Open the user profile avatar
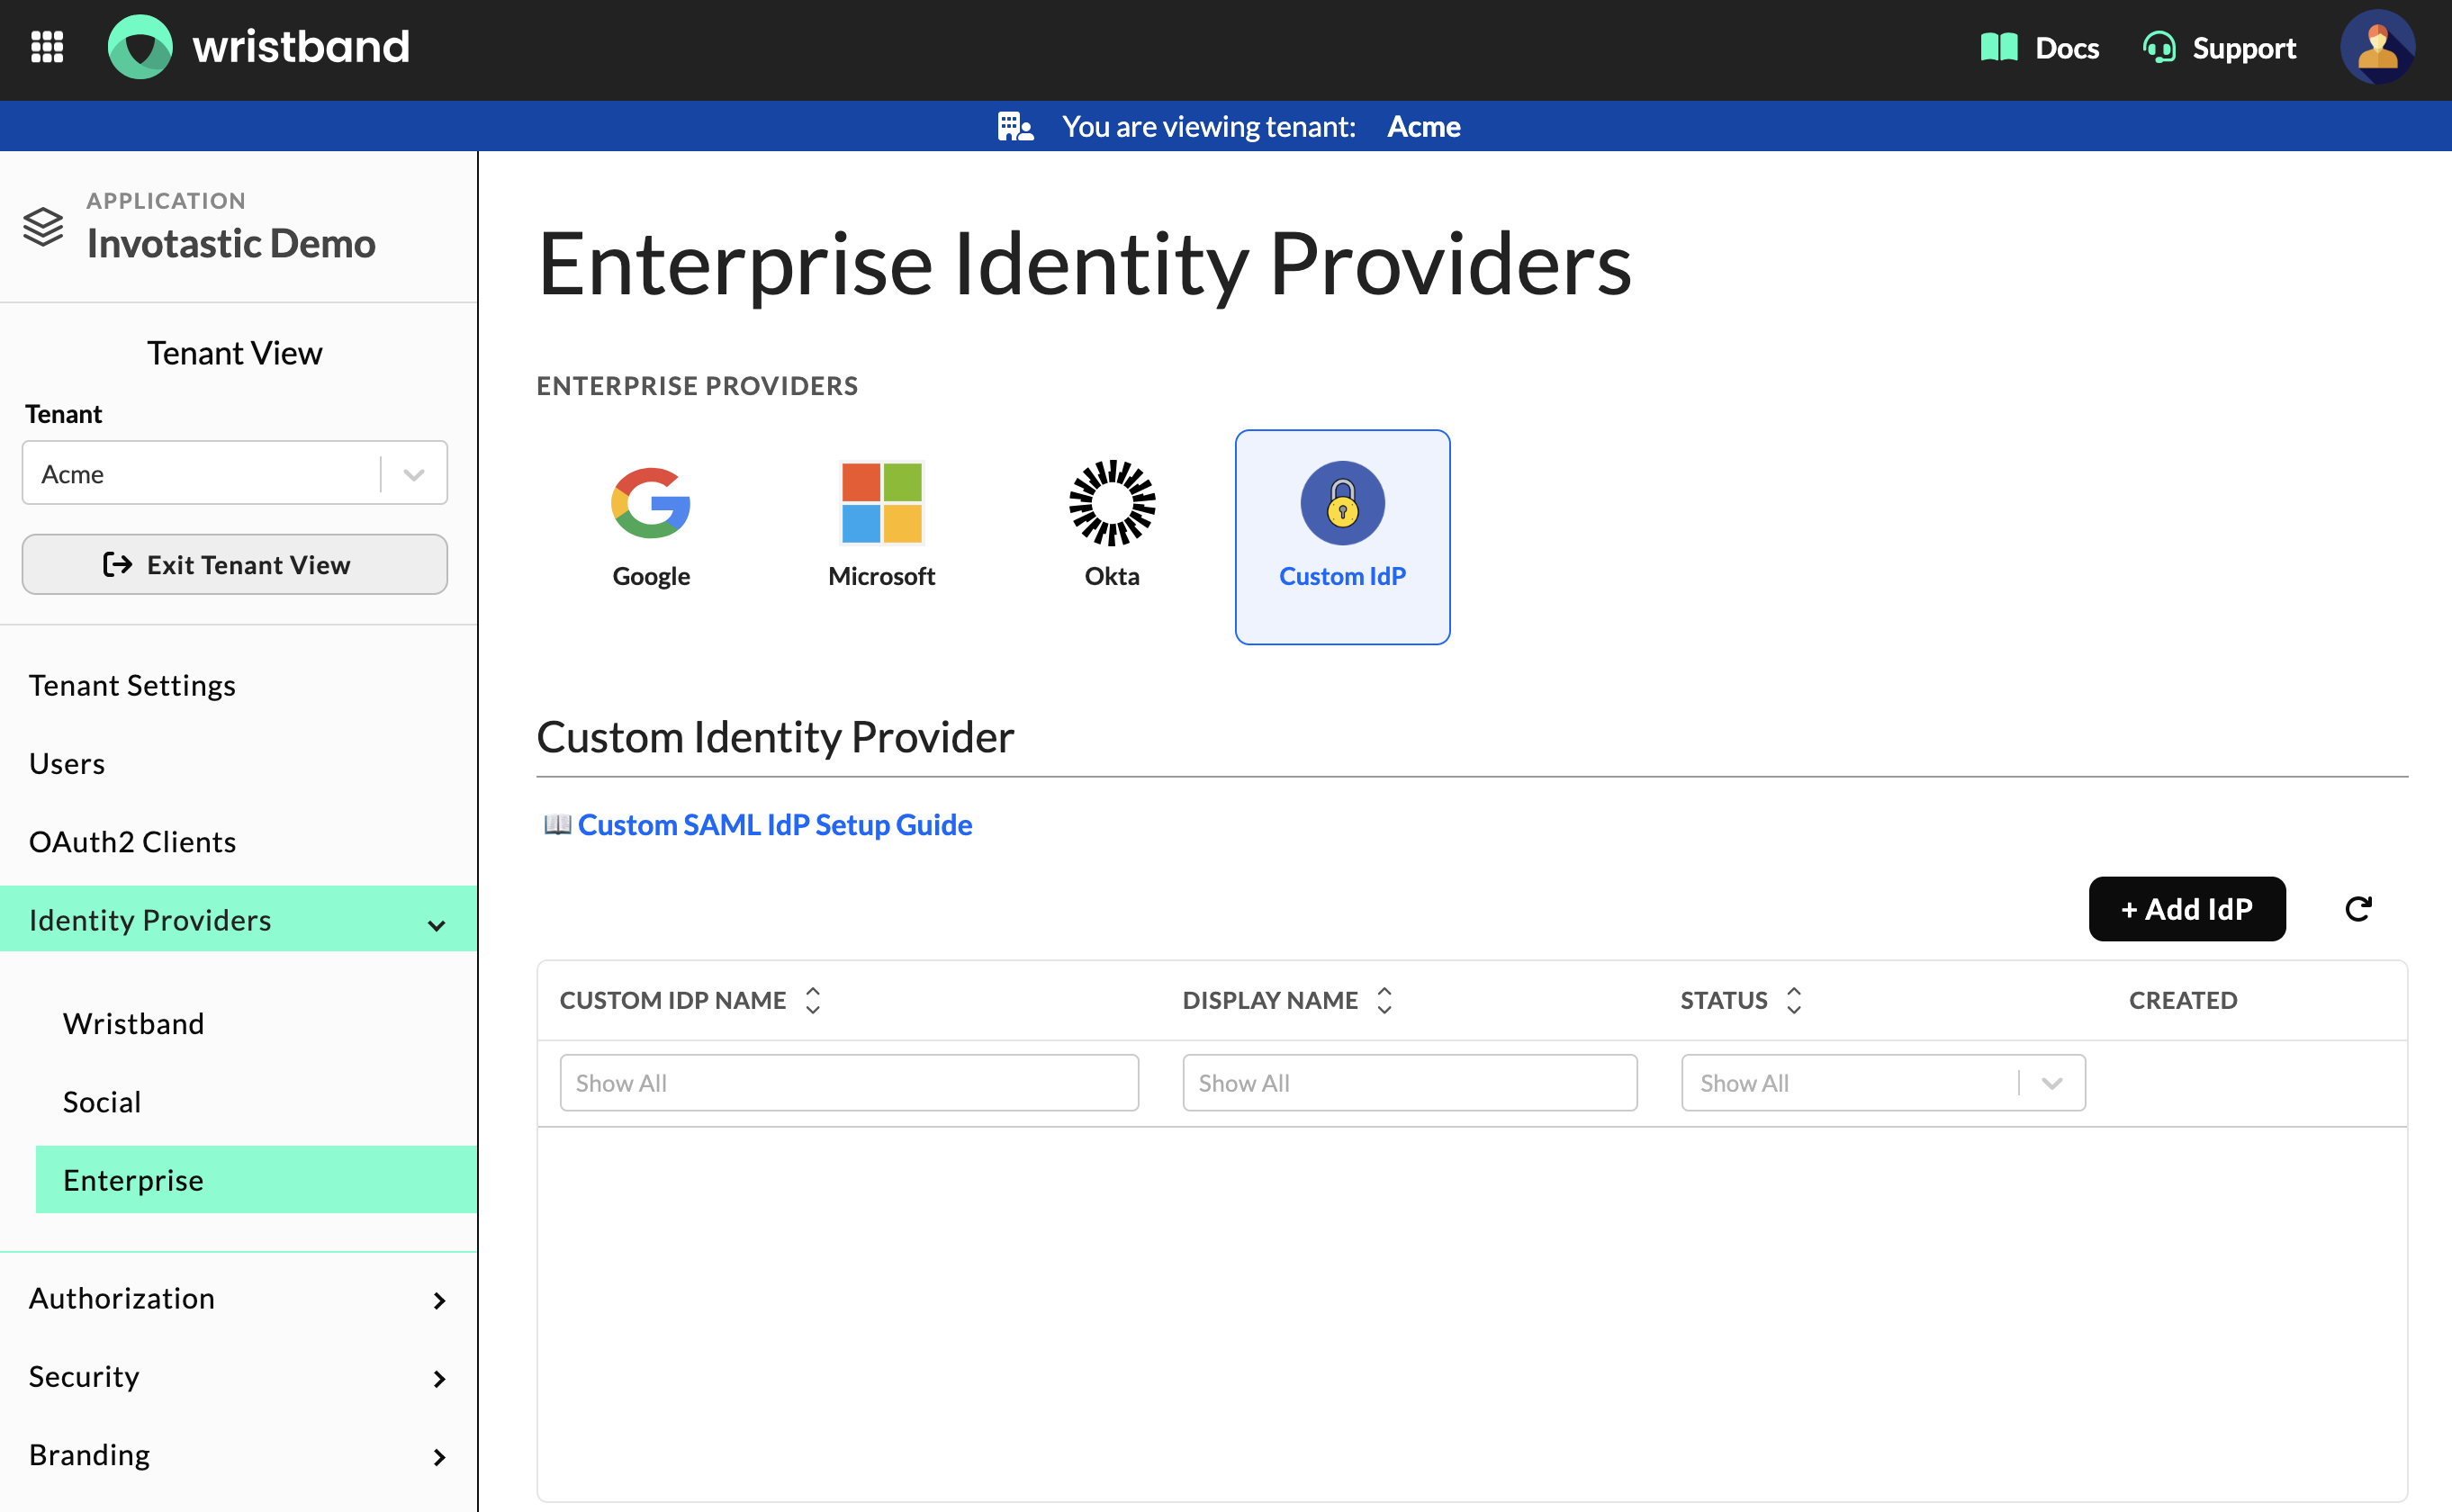 pos(2377,47)
